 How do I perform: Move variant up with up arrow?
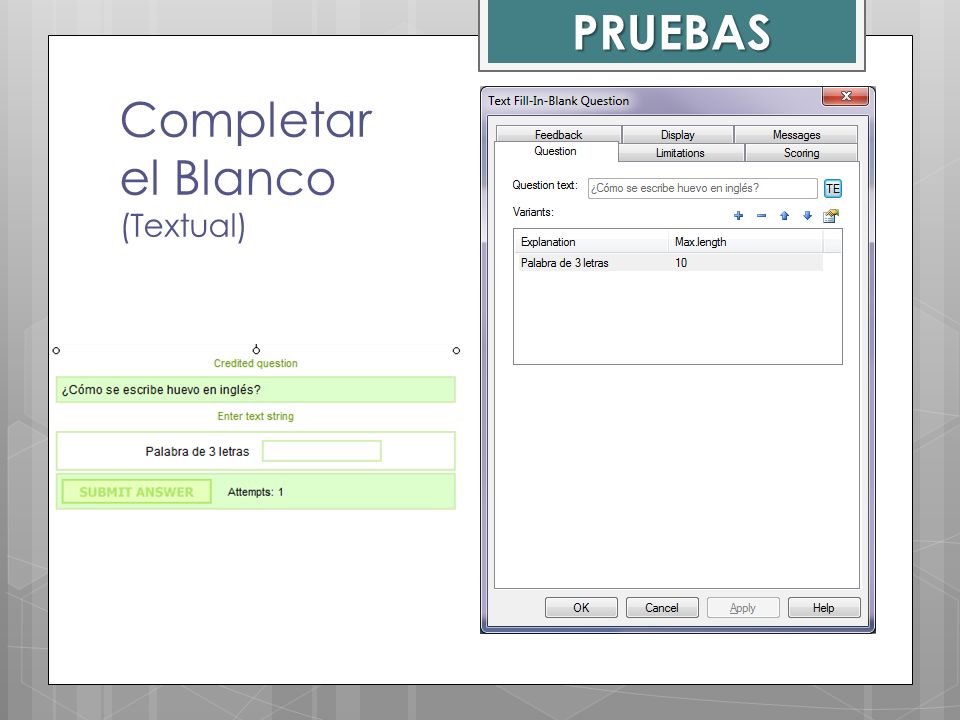pos(784,216)
